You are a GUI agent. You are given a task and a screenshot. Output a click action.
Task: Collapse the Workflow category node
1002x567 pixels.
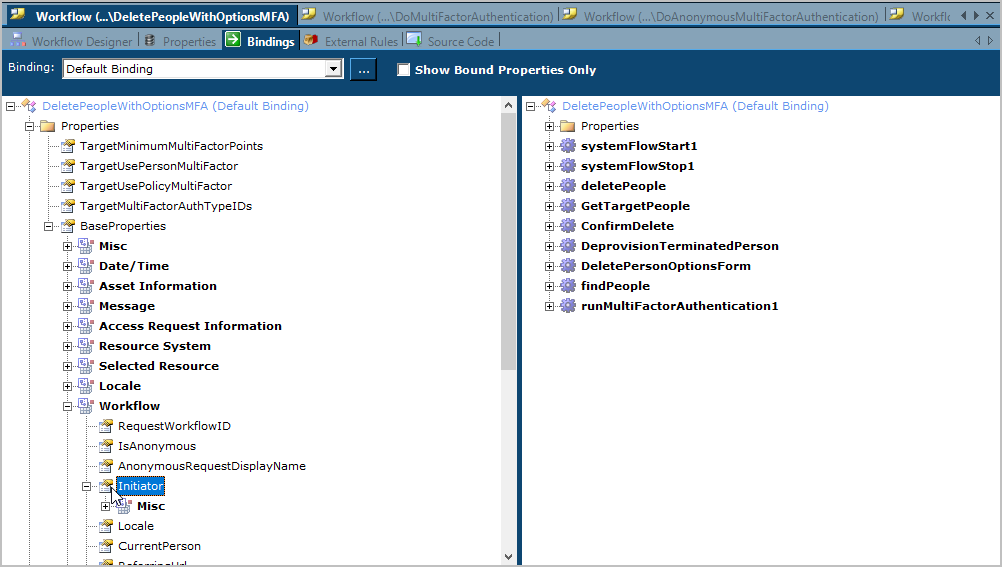point(68,406)
